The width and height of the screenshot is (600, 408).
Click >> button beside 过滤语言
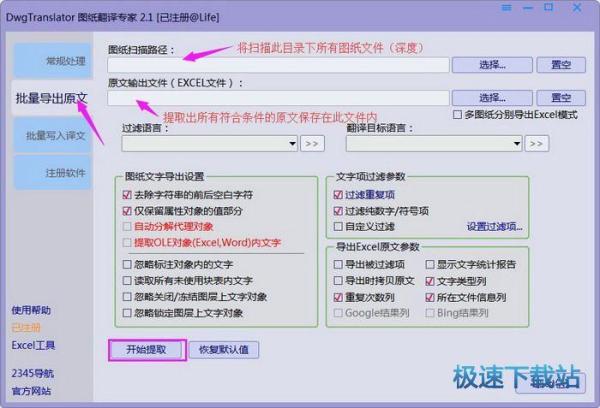point(312,144)
